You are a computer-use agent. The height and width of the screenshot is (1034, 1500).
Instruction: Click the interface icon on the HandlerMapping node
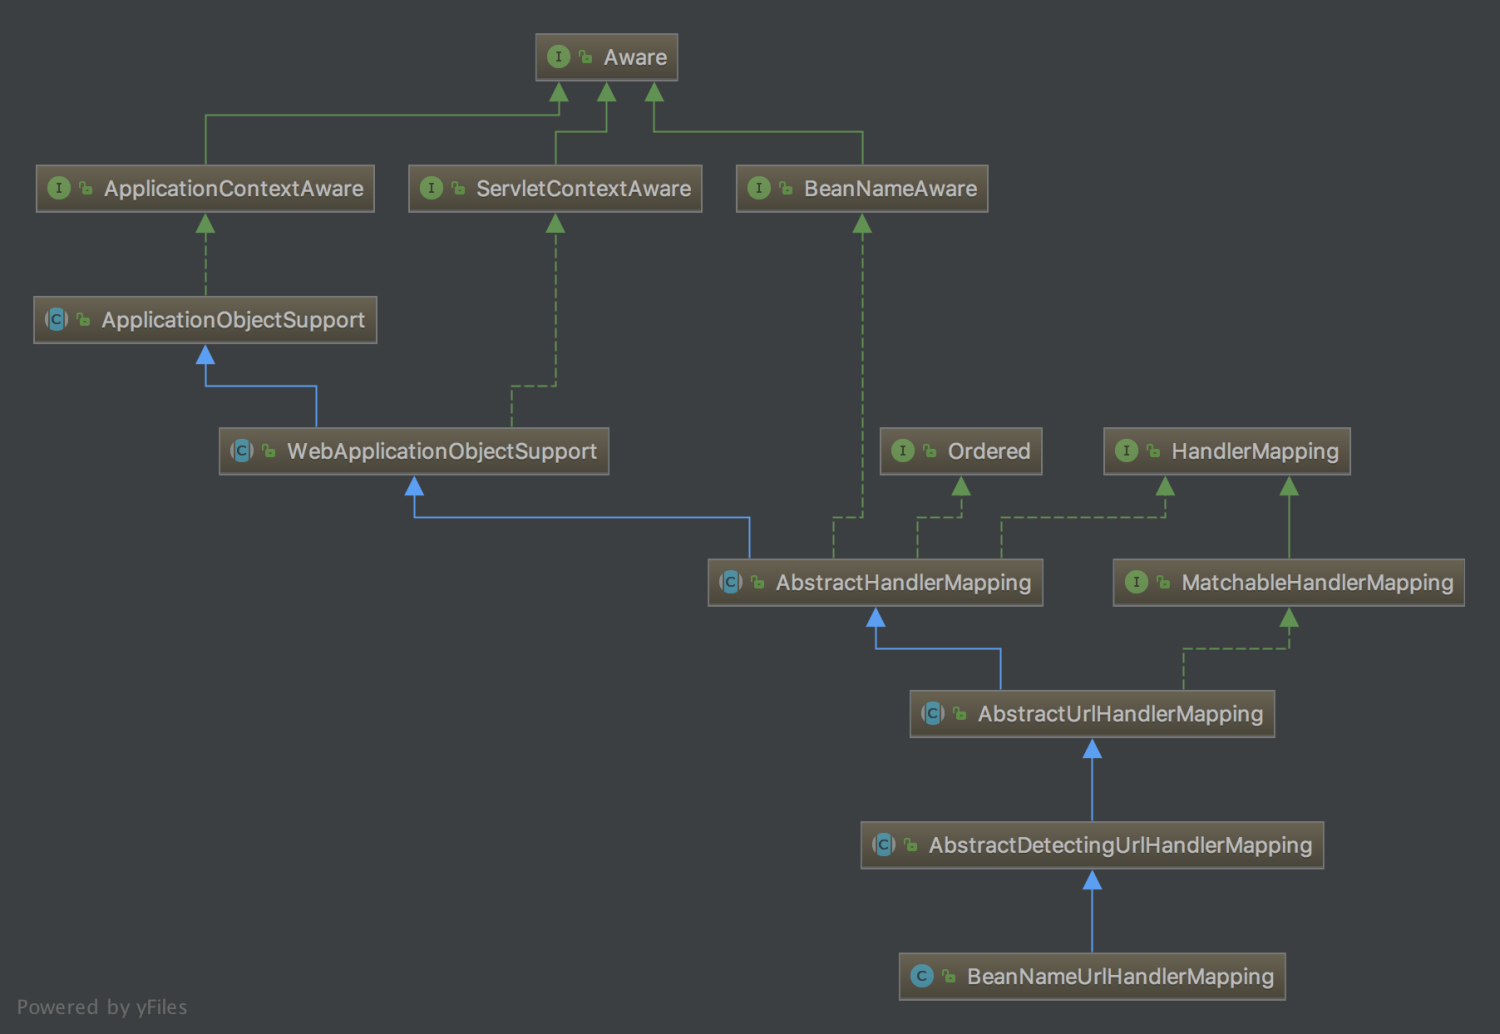point(1127,451)
